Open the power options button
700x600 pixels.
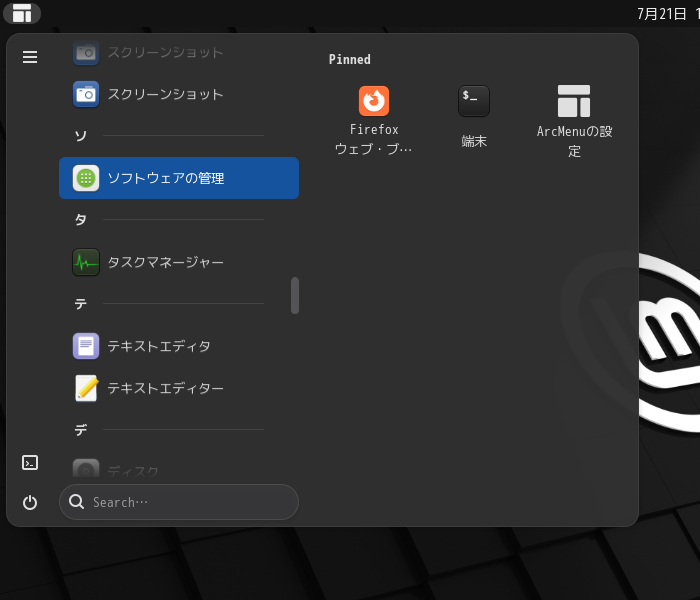coord(30,503)
